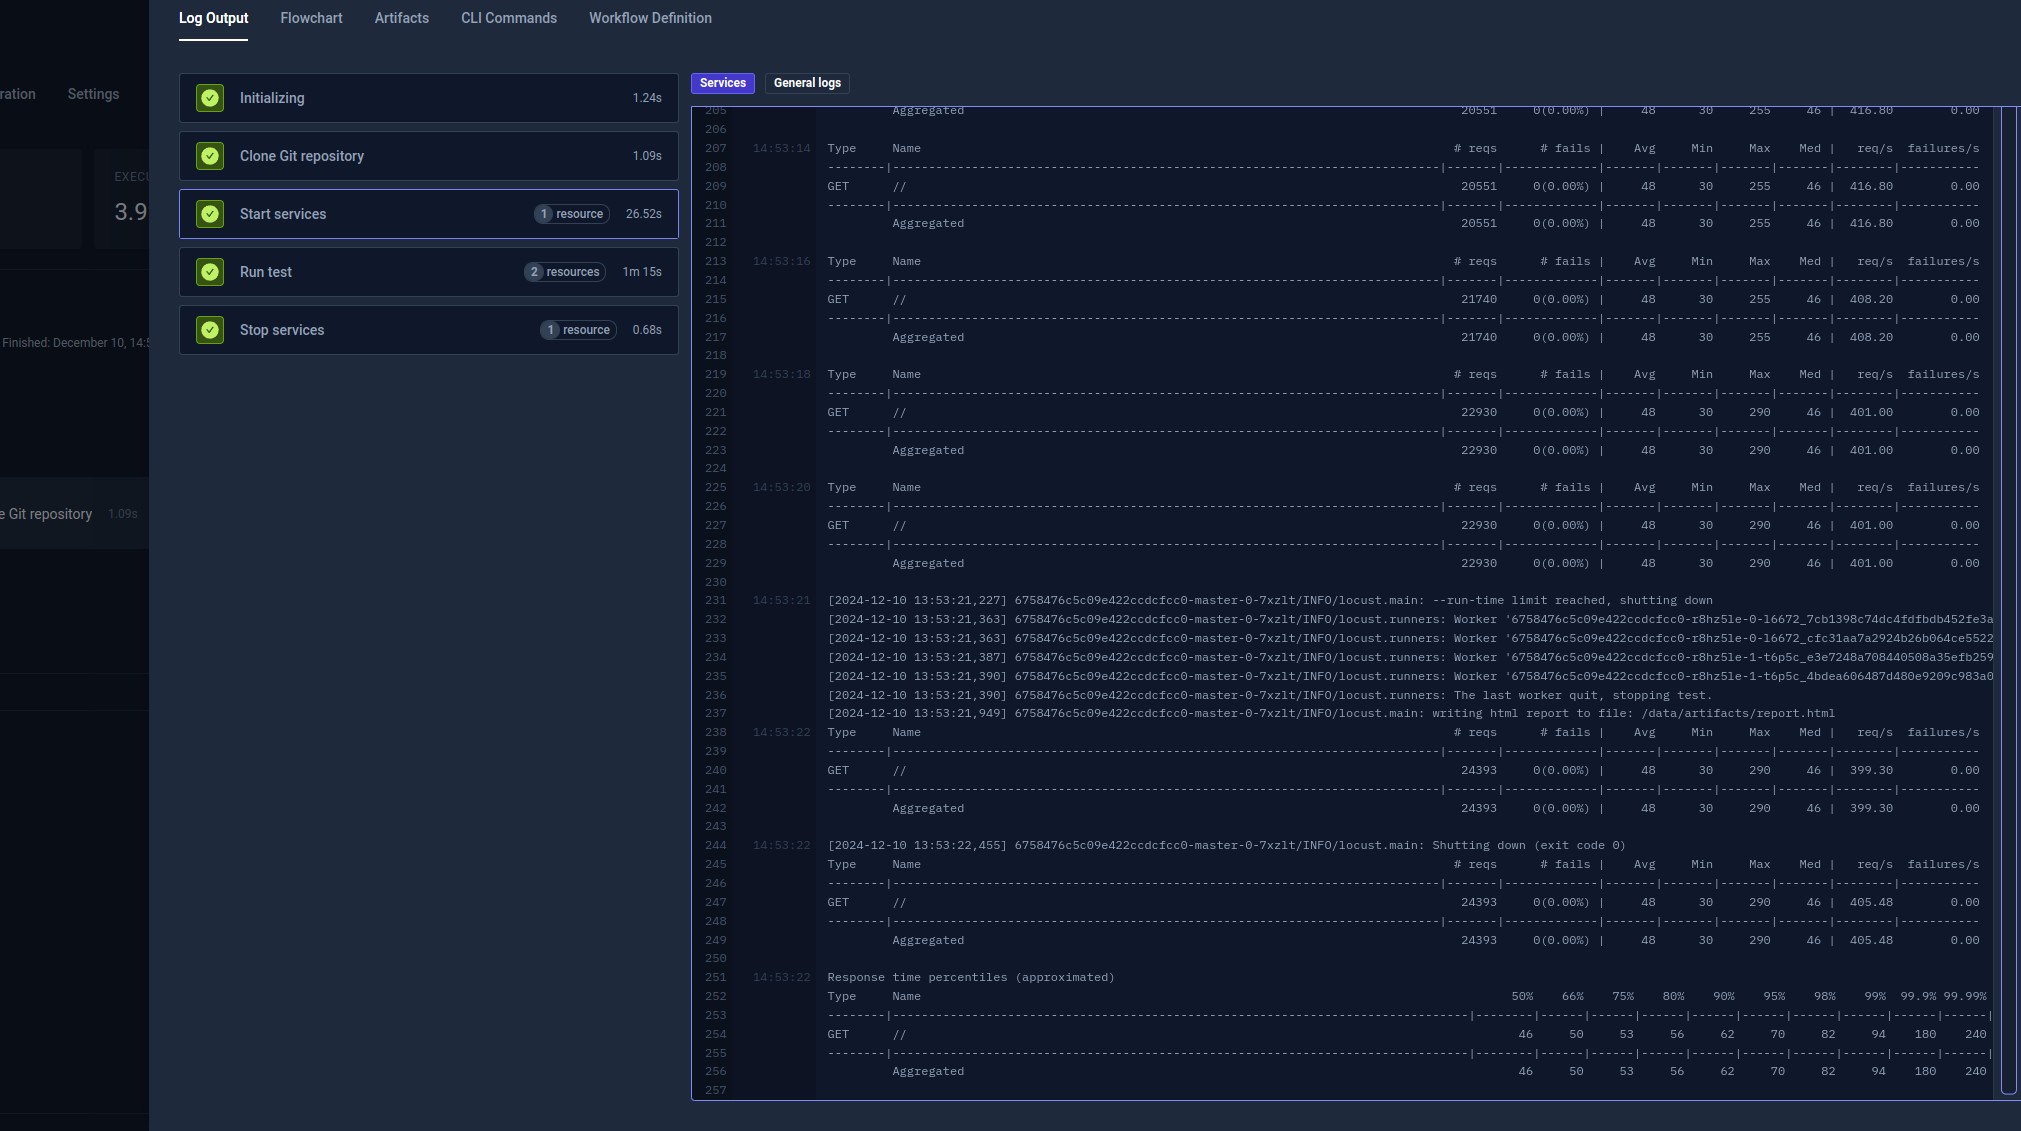This screenshot has width=2021, height=1131.
Task: Click the green check icon on Initializing step
Action: [210, 97]
